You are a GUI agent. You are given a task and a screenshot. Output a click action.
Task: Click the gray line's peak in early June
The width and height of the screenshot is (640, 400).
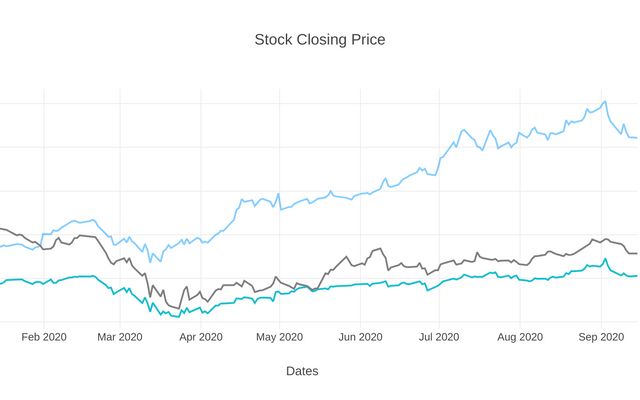pos(377,249)
